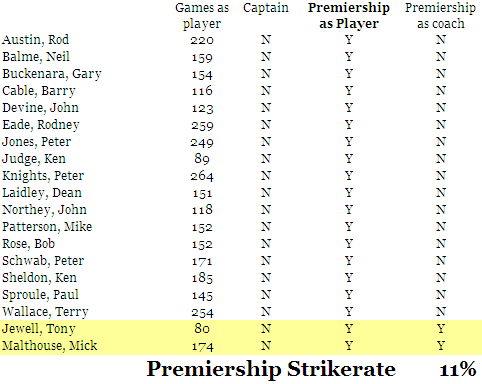
Task: Click highlighted row name Jewell, Tony
Action: pos(39,329)
